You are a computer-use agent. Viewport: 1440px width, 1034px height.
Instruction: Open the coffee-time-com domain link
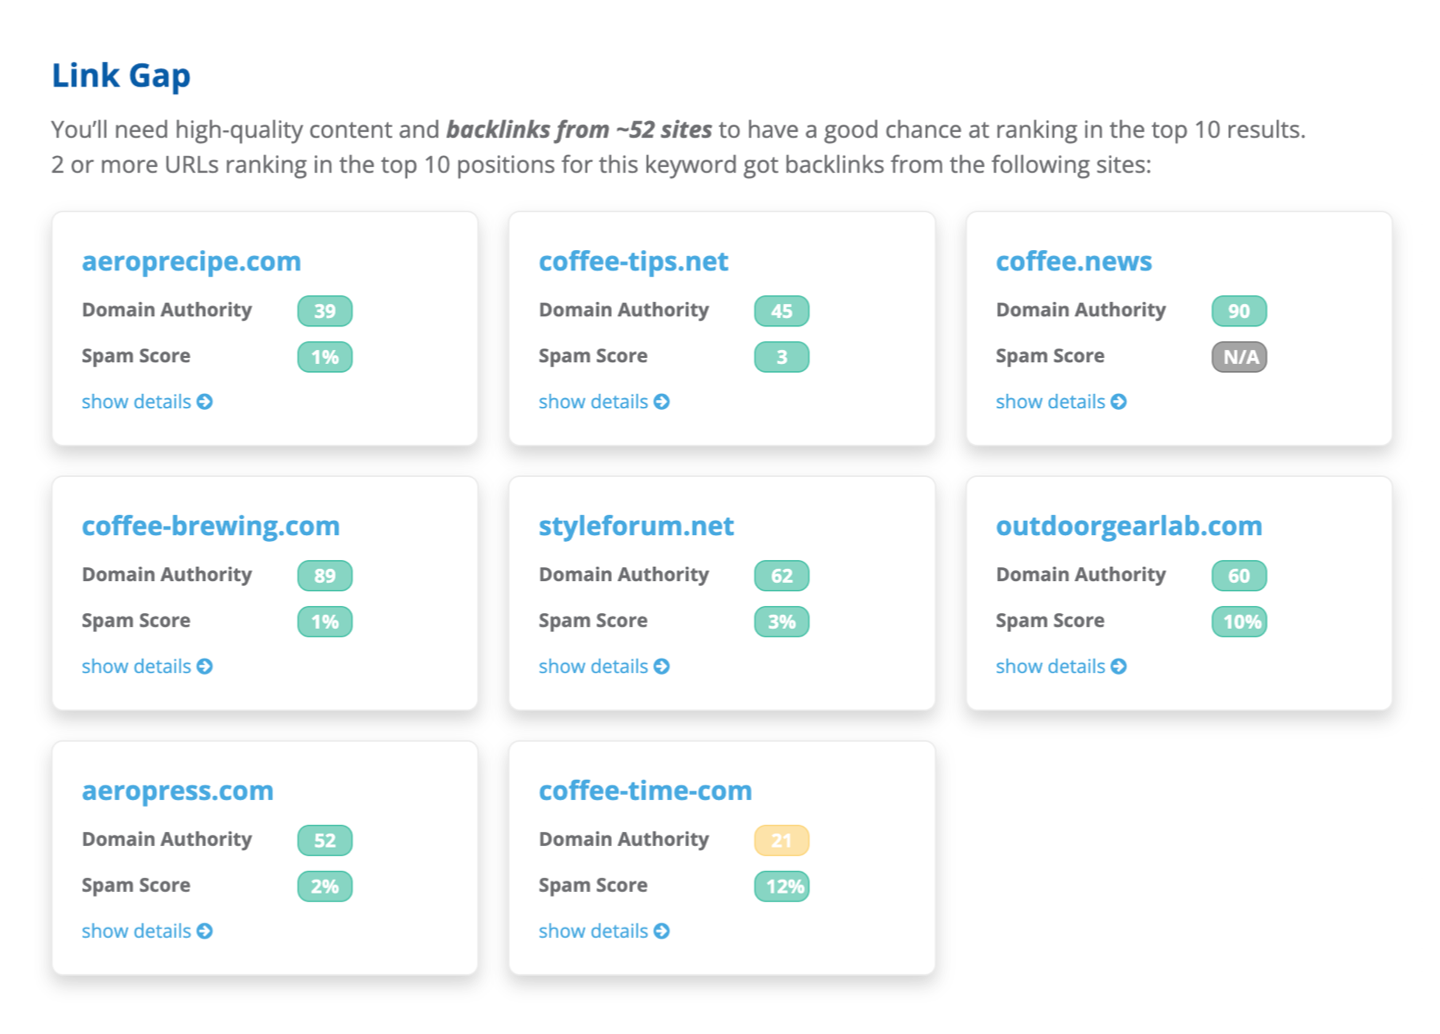coord(645,792)
